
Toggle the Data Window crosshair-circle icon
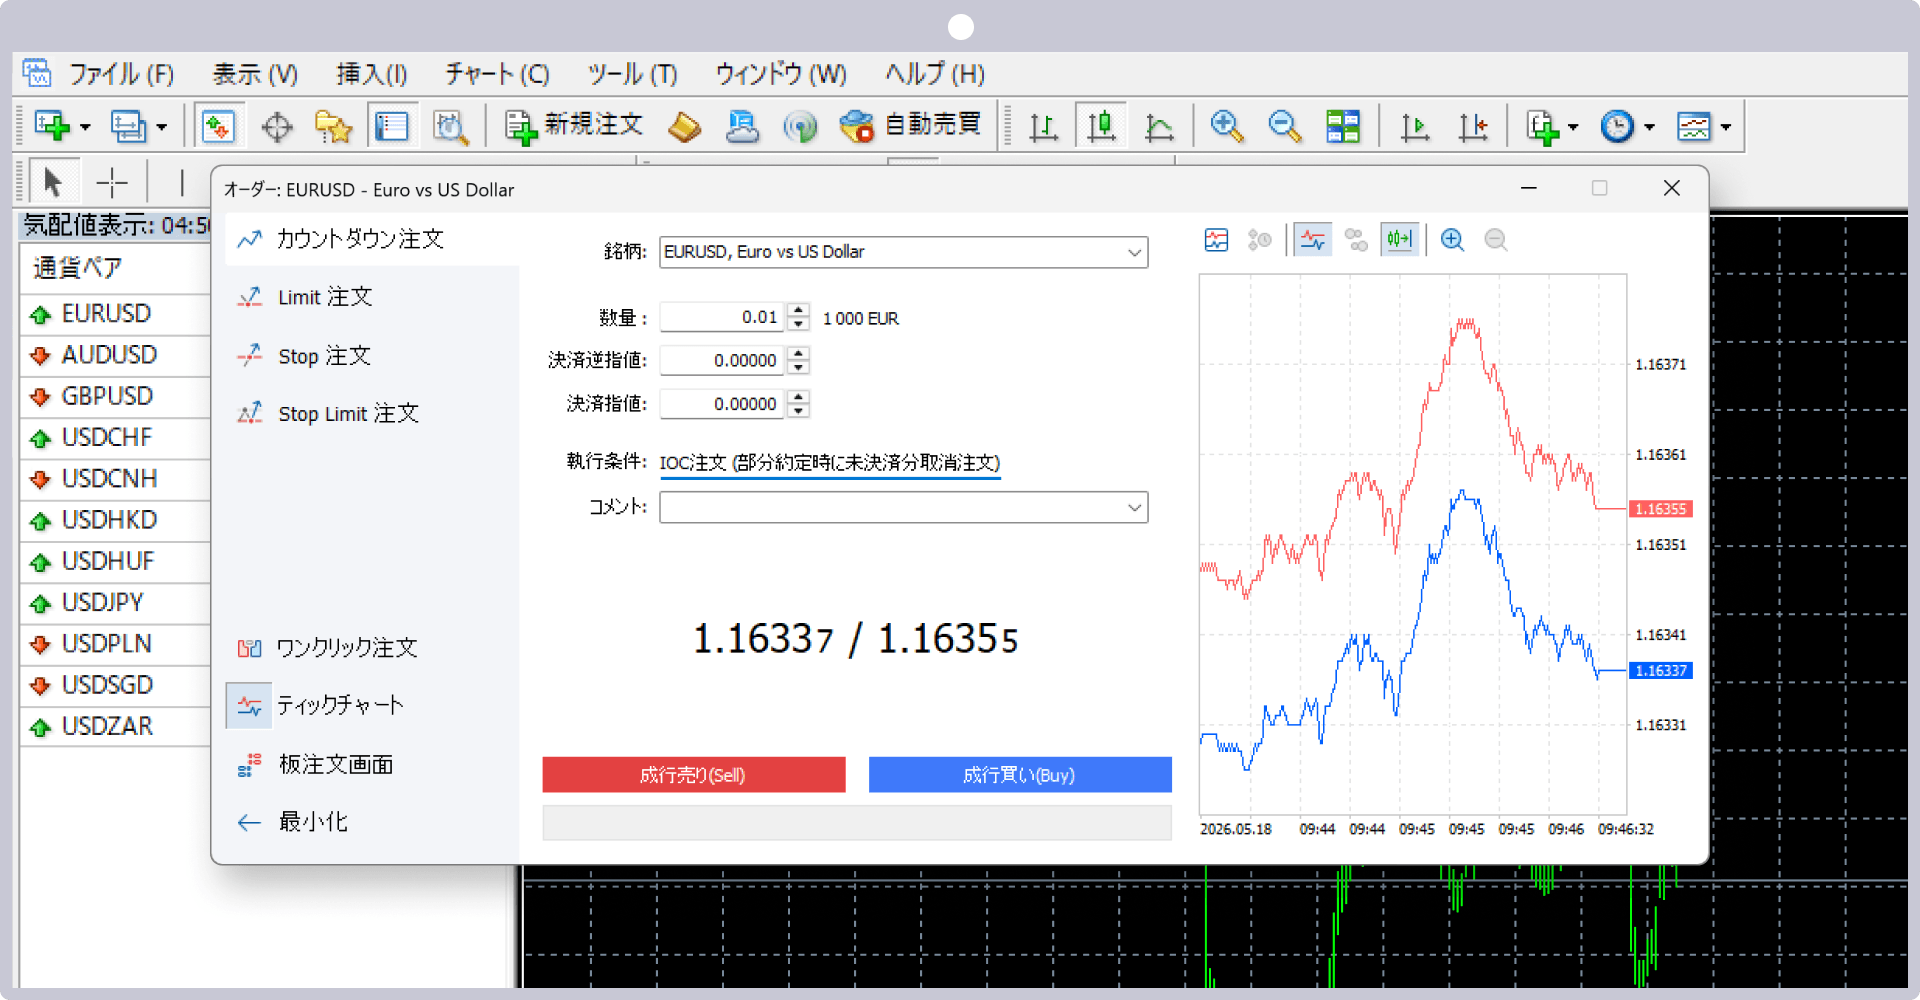277,127
